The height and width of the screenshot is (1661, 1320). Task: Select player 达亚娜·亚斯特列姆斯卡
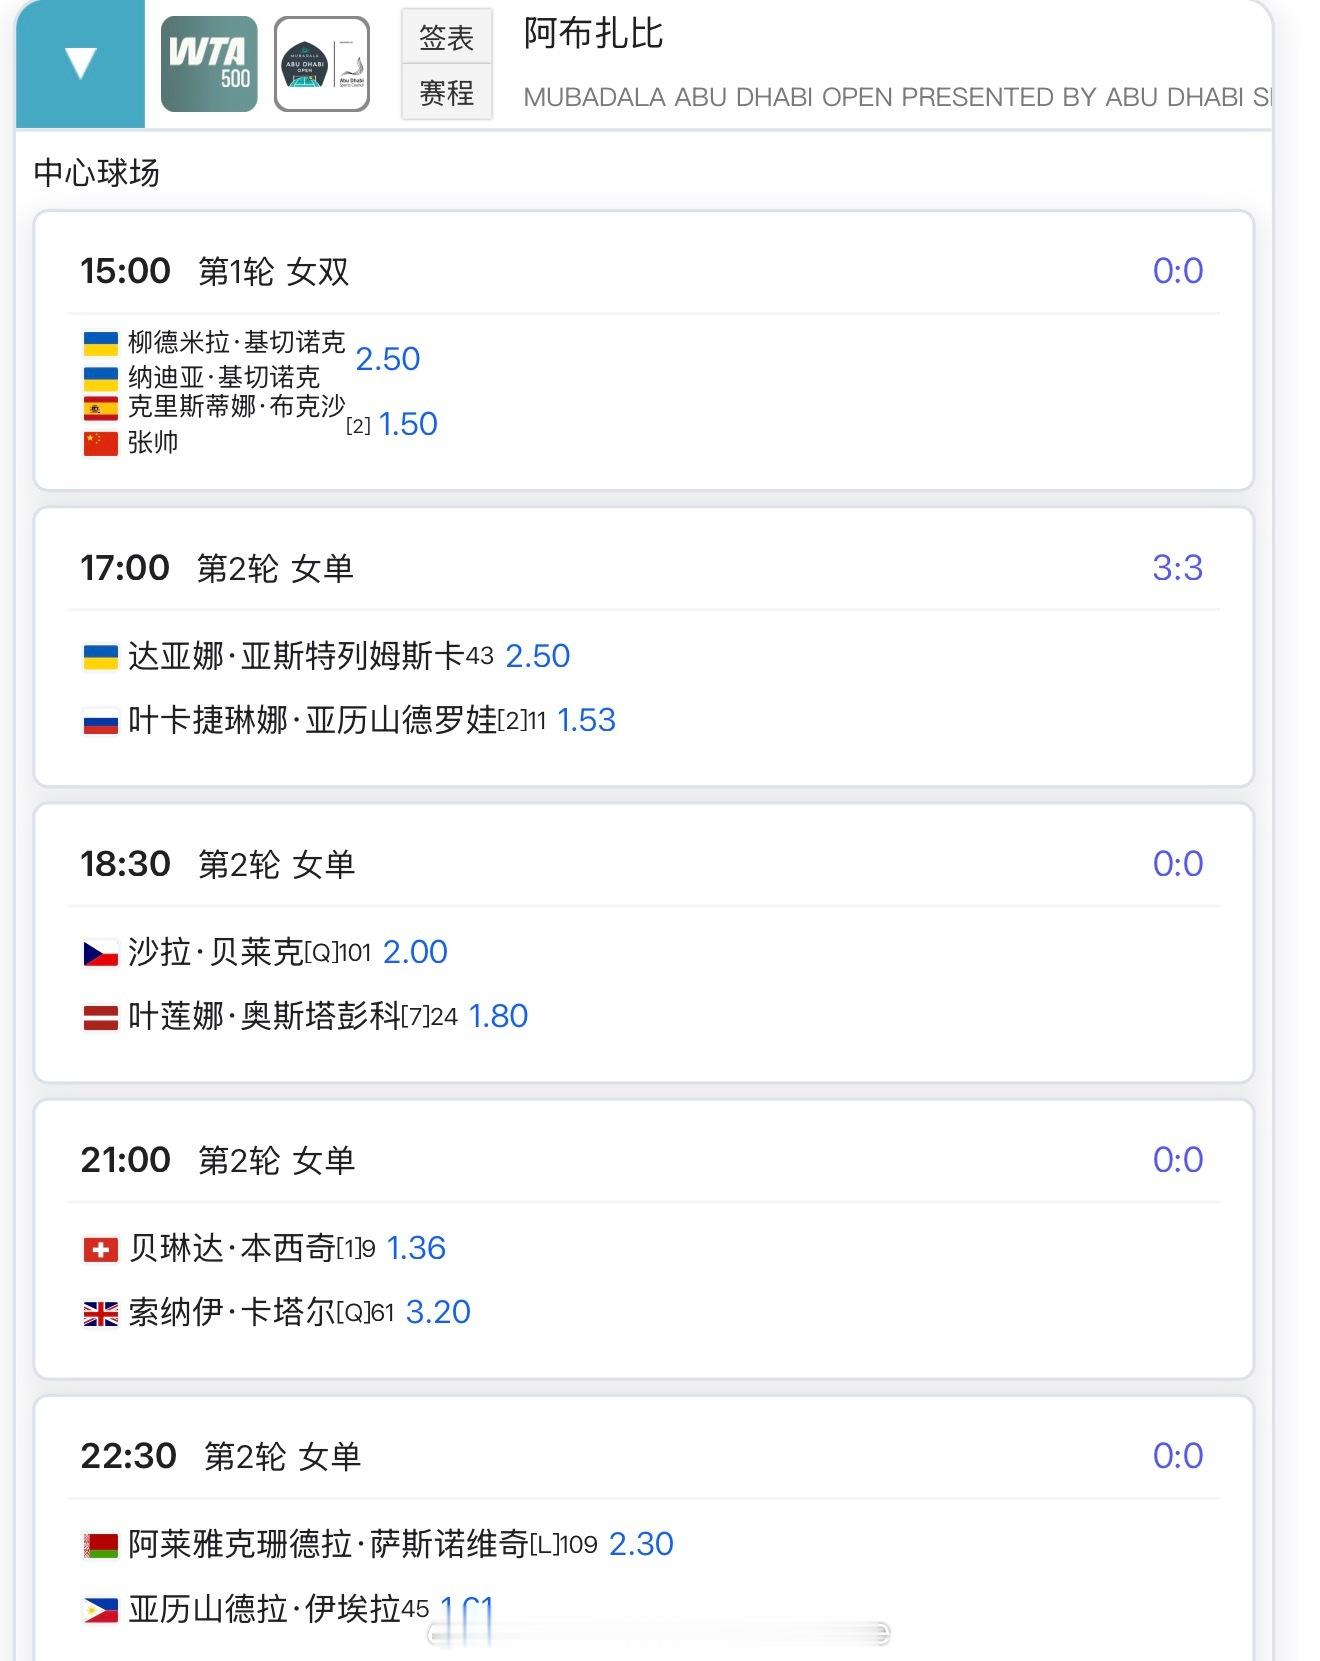point(296,656)
